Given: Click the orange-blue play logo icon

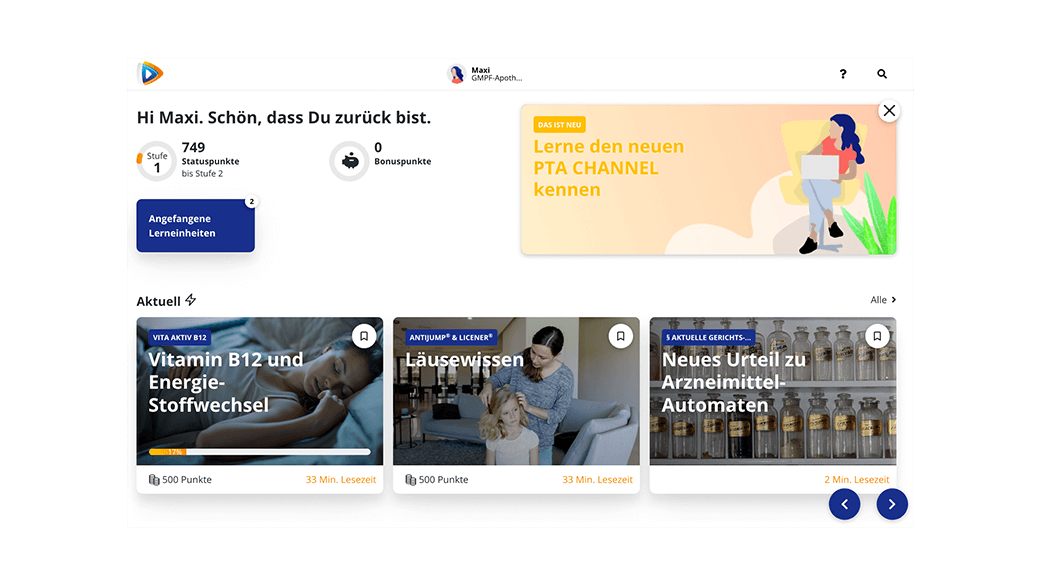Looking at the screenshot, I should click(x=151, y=73).
